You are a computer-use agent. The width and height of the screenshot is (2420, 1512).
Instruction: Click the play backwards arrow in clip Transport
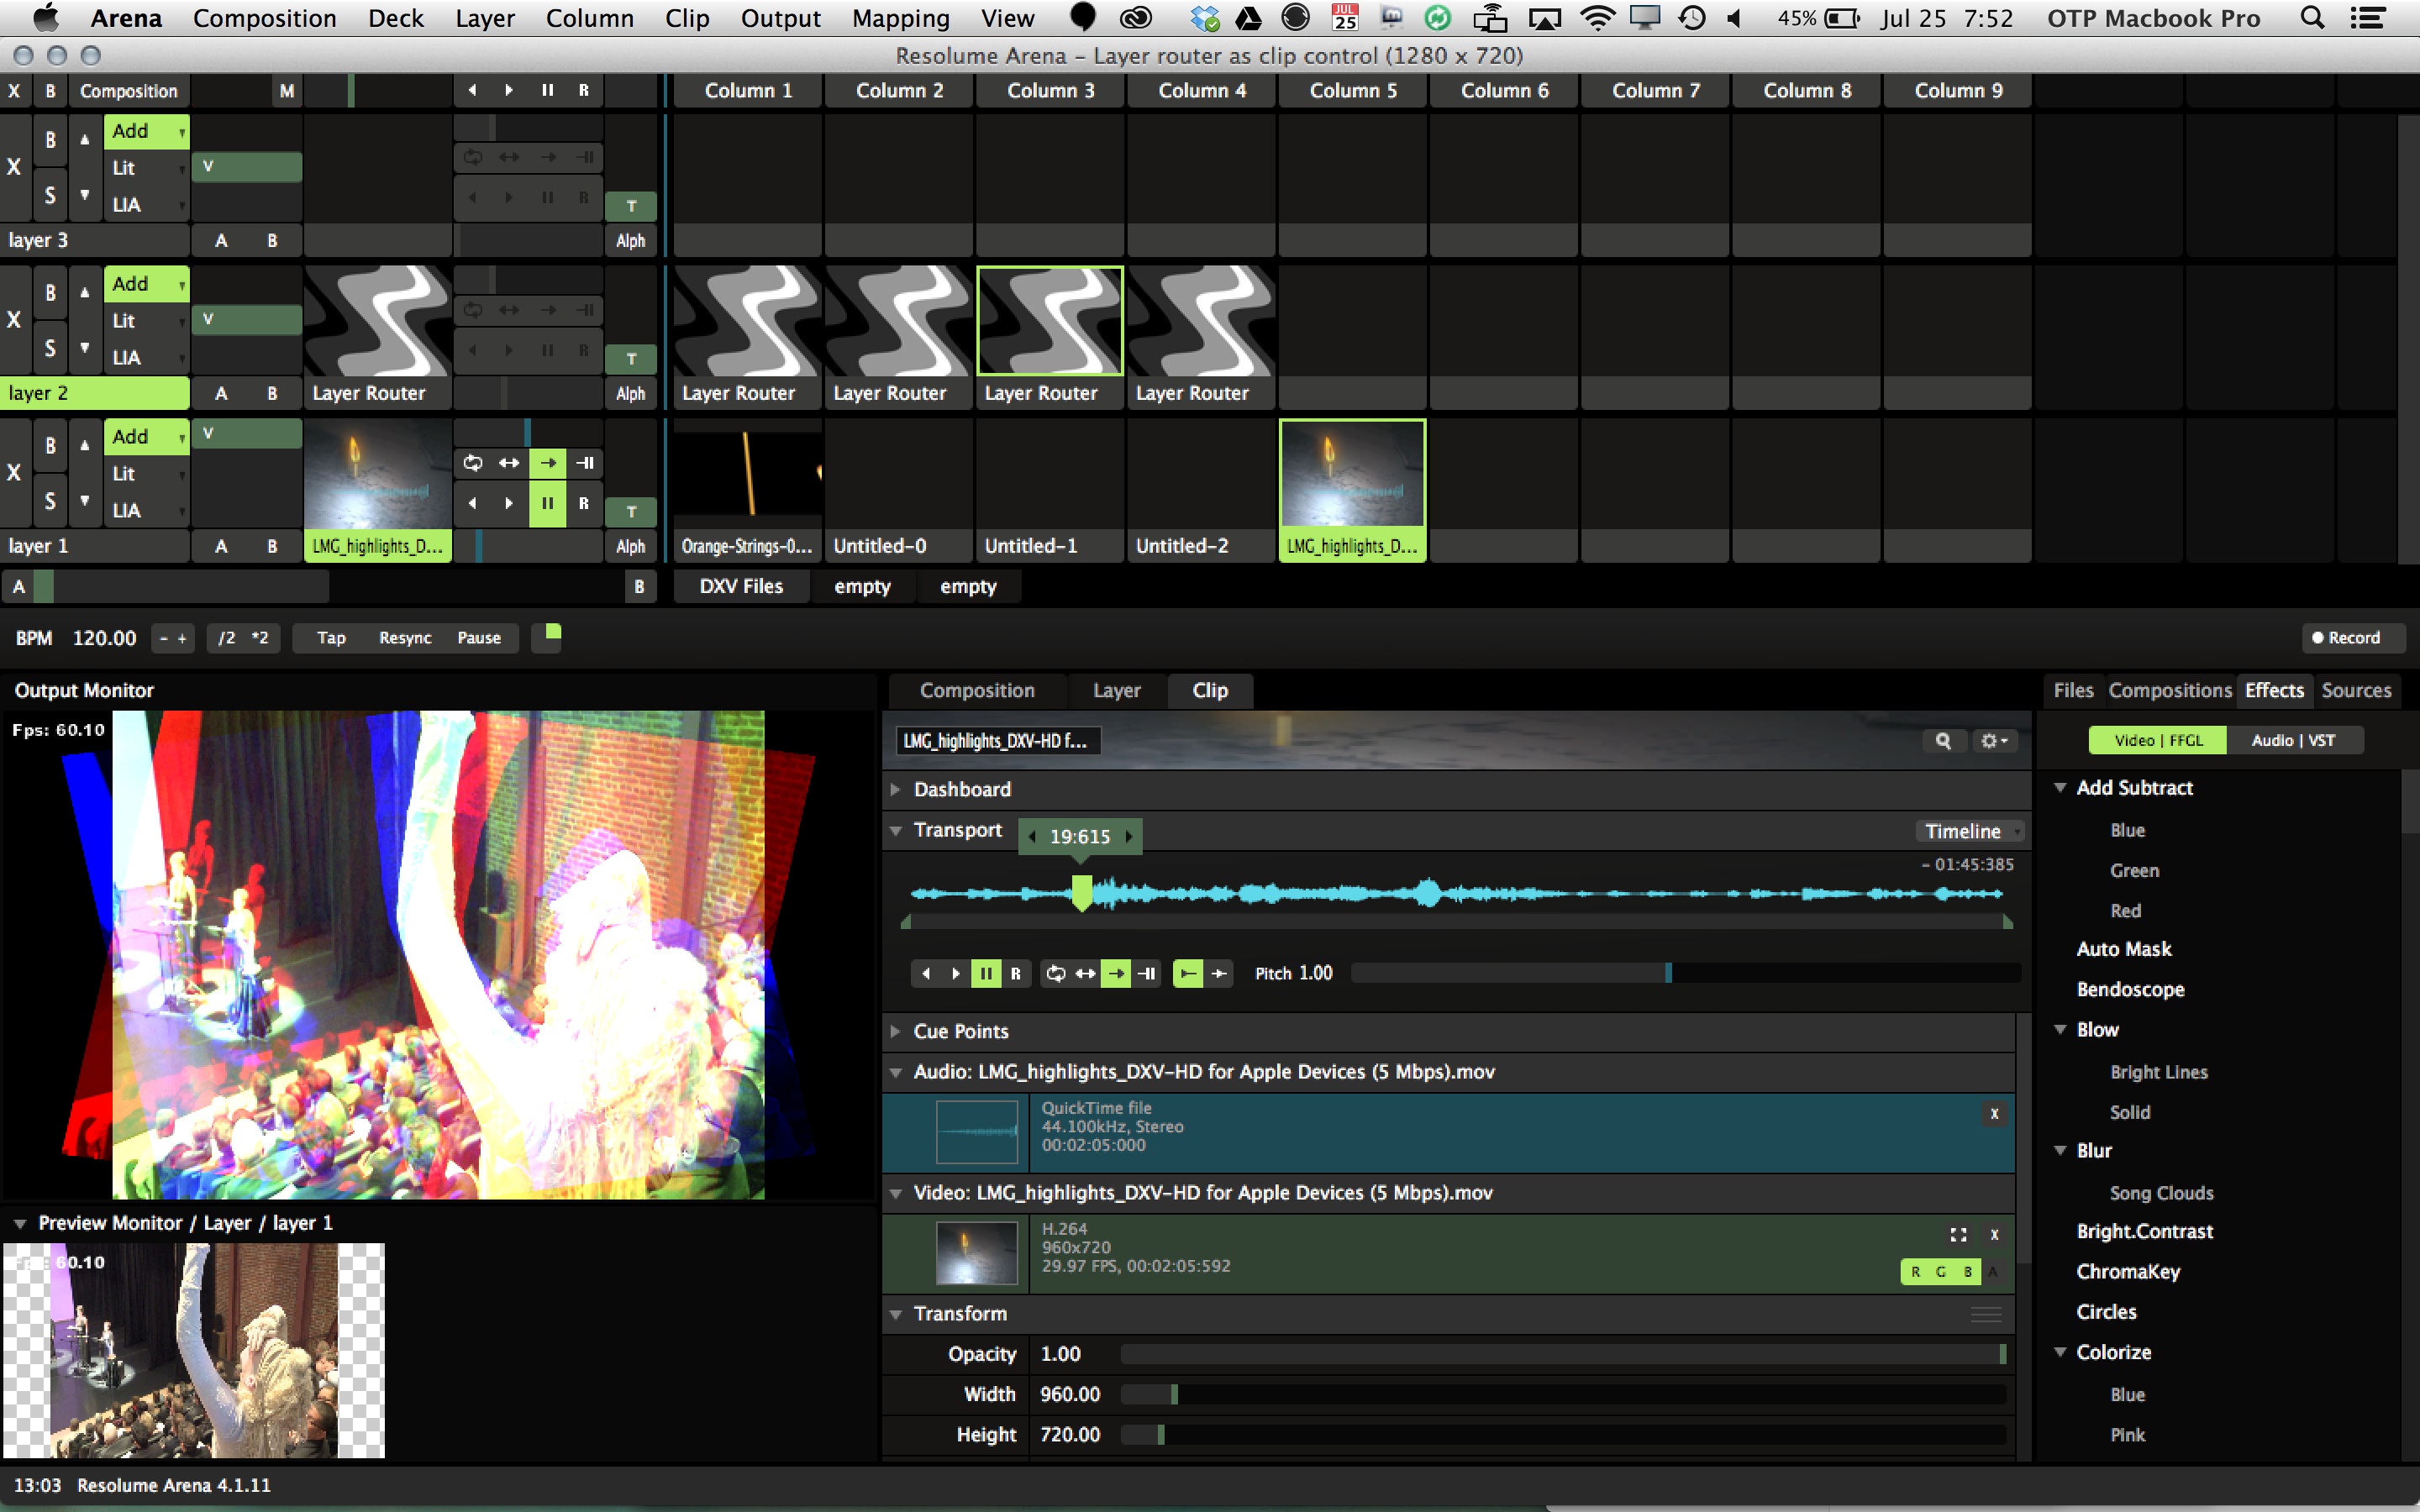tap(926, 973)
